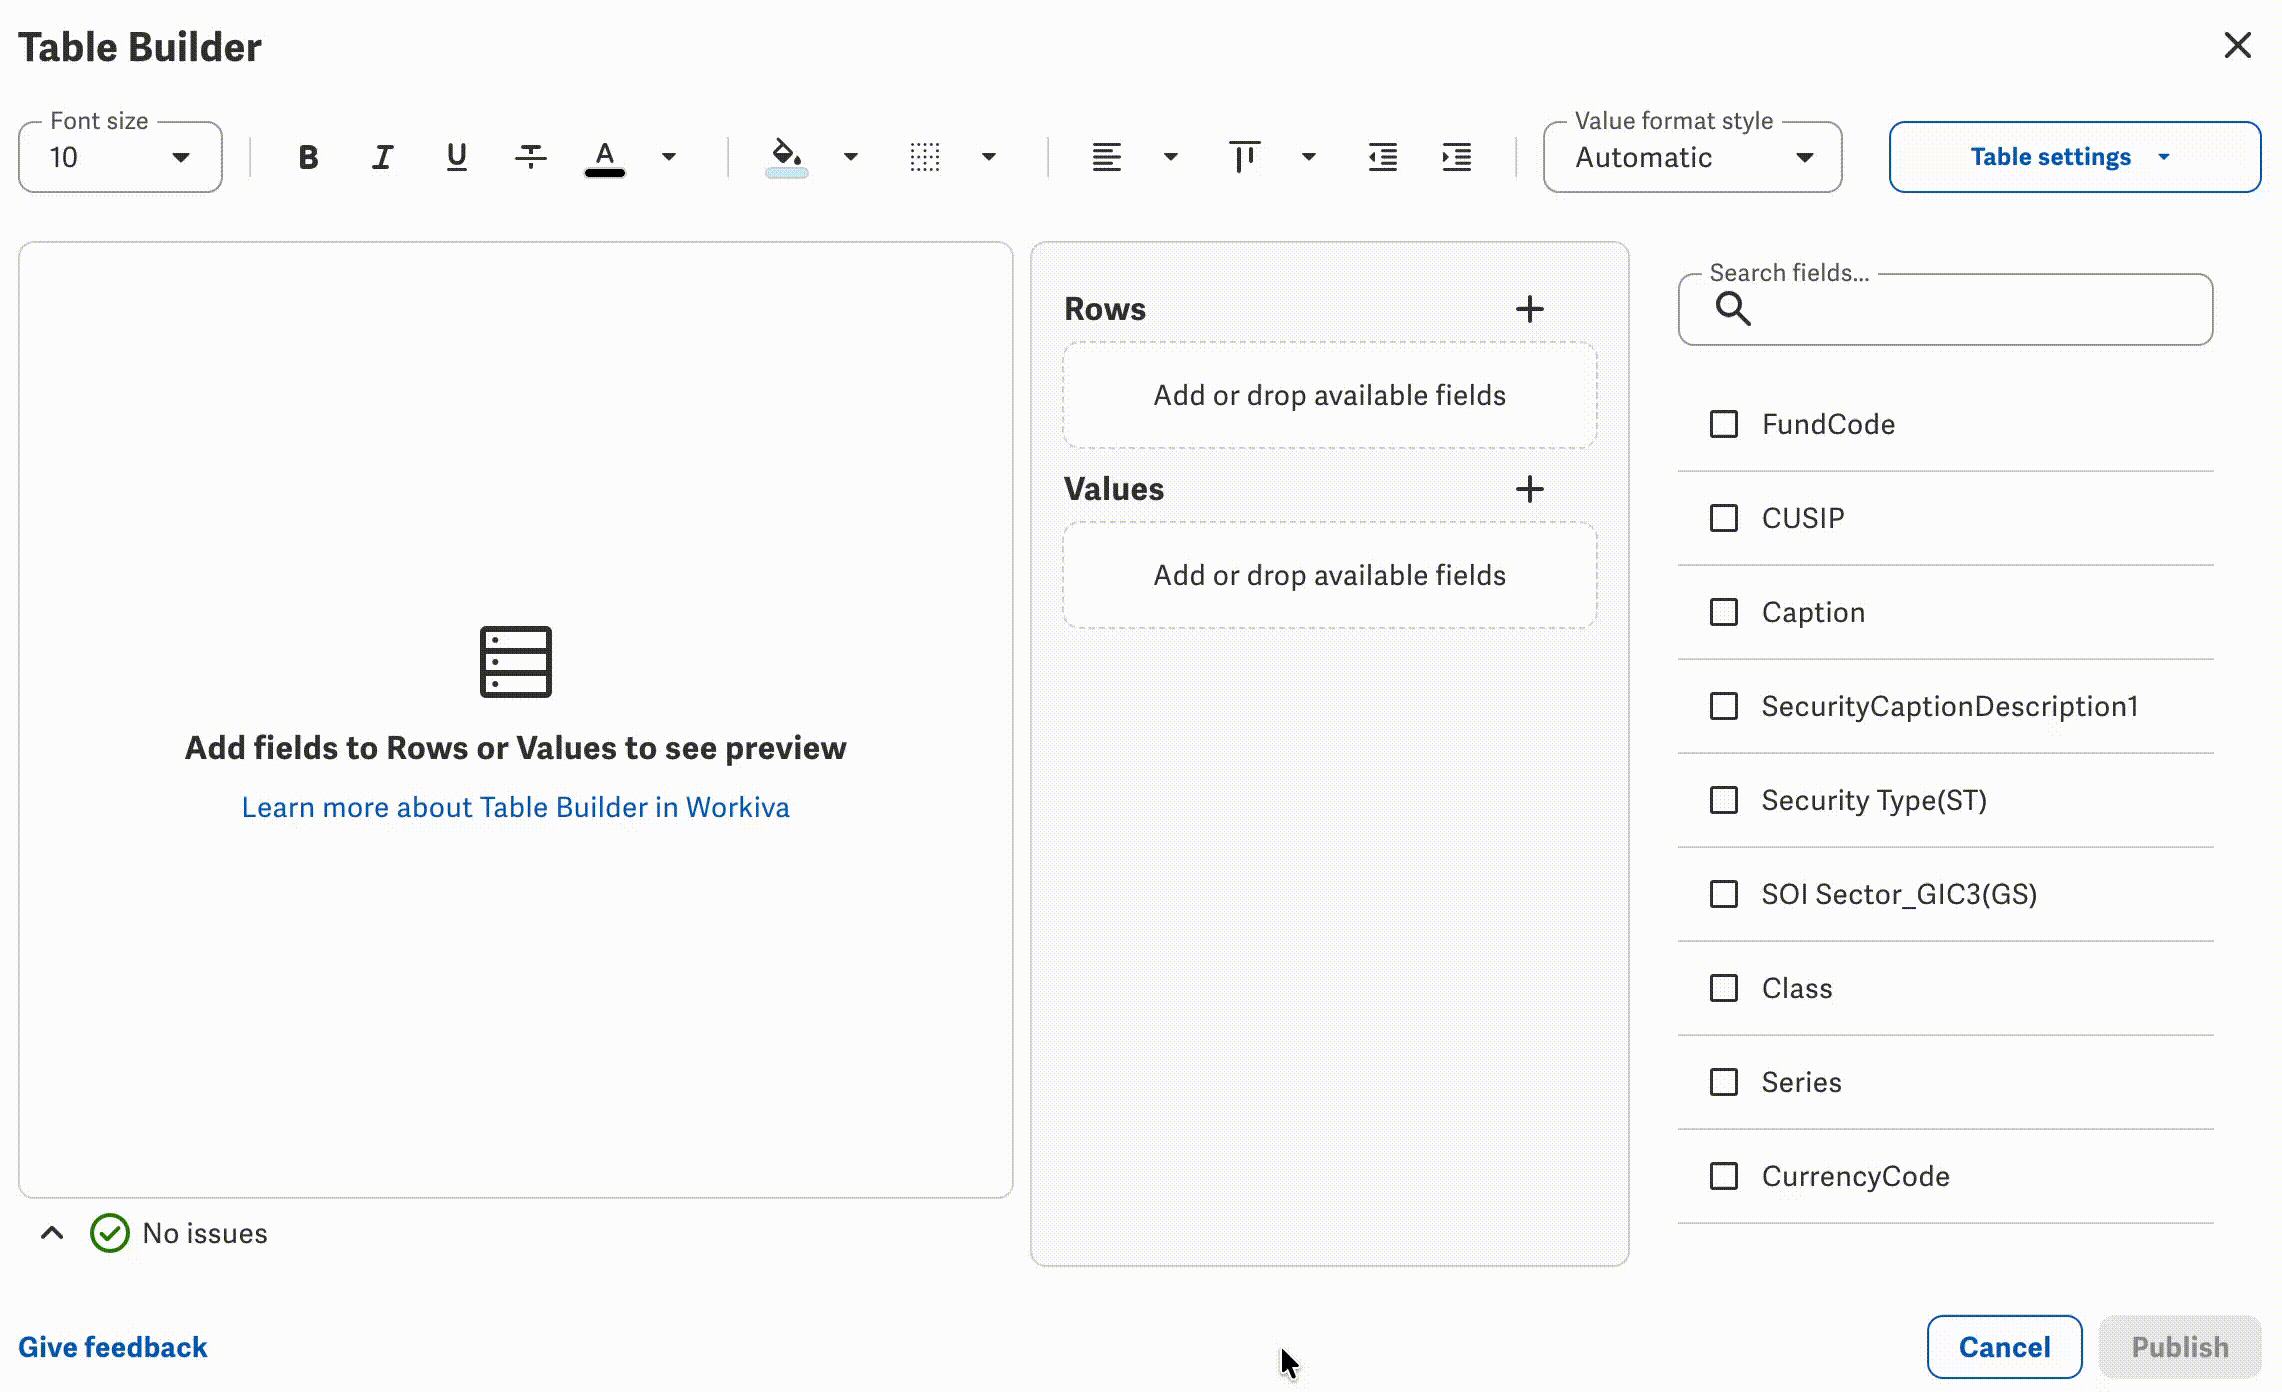Click the Values drop area
2282x1392 pixels.
tap(1329, 575)
